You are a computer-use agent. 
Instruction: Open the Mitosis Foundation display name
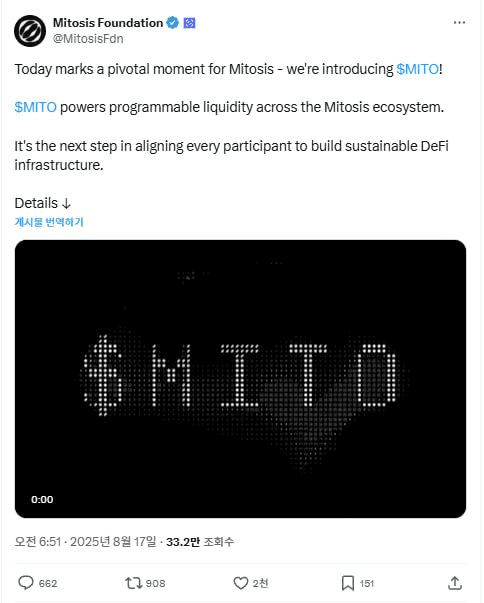108,23
